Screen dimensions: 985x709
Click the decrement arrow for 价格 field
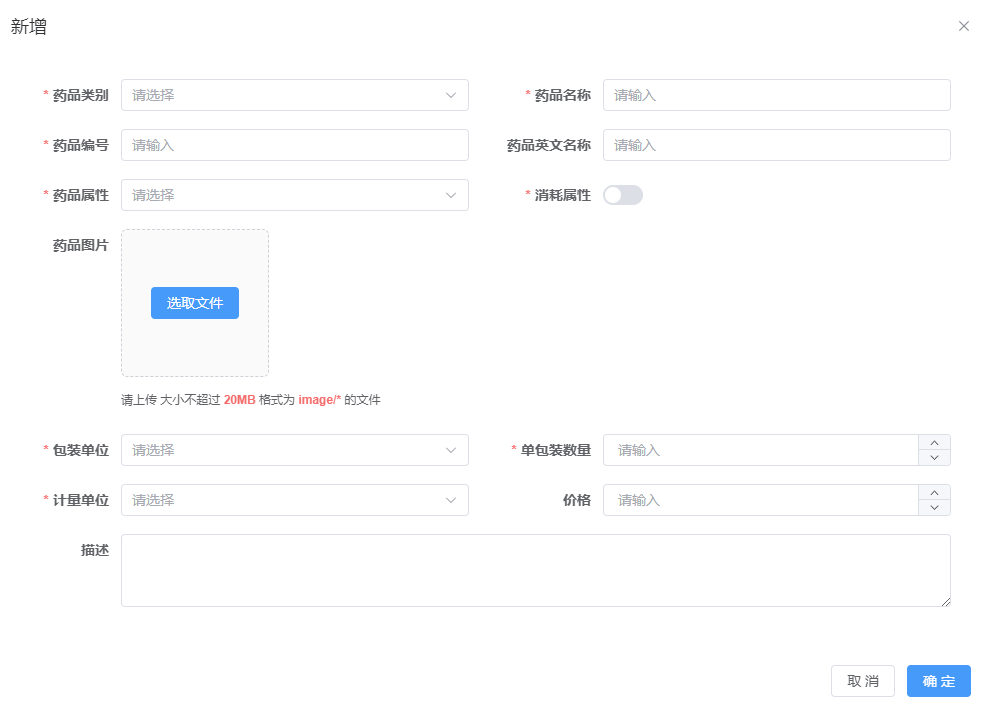pyautogui.click(x=934, y=507)
